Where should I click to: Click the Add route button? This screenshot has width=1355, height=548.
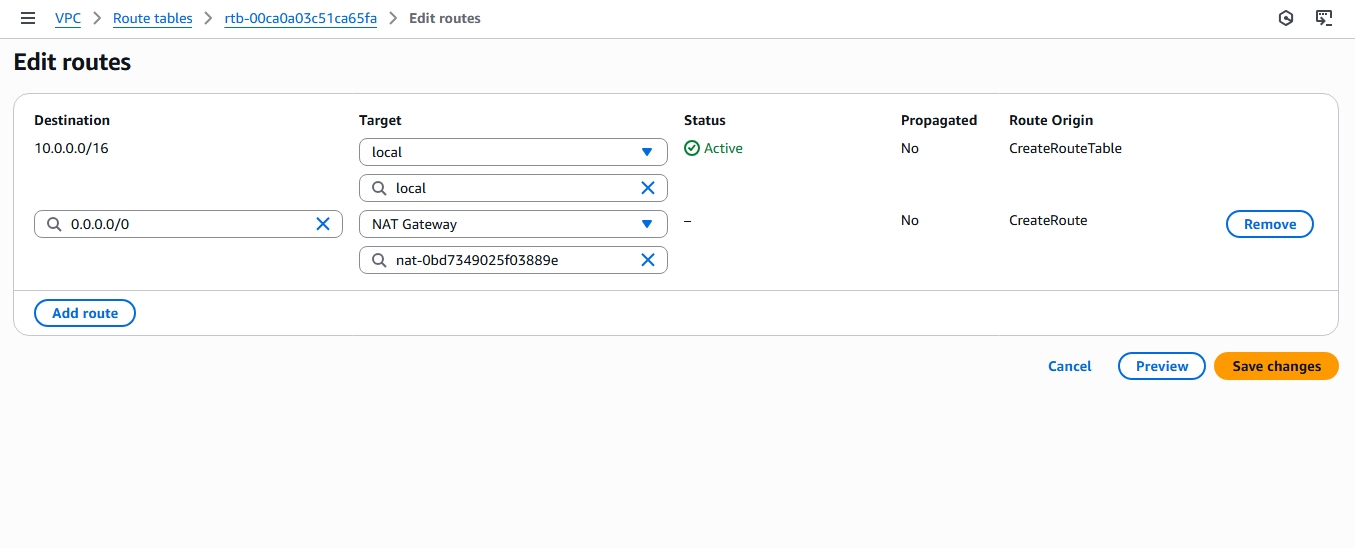click(85, 313)
